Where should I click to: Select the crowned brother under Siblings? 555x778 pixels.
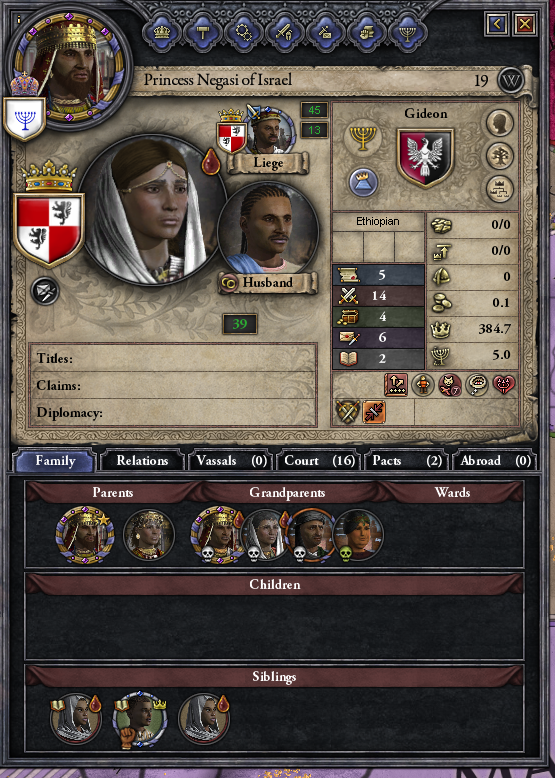(x=139, y=719)
